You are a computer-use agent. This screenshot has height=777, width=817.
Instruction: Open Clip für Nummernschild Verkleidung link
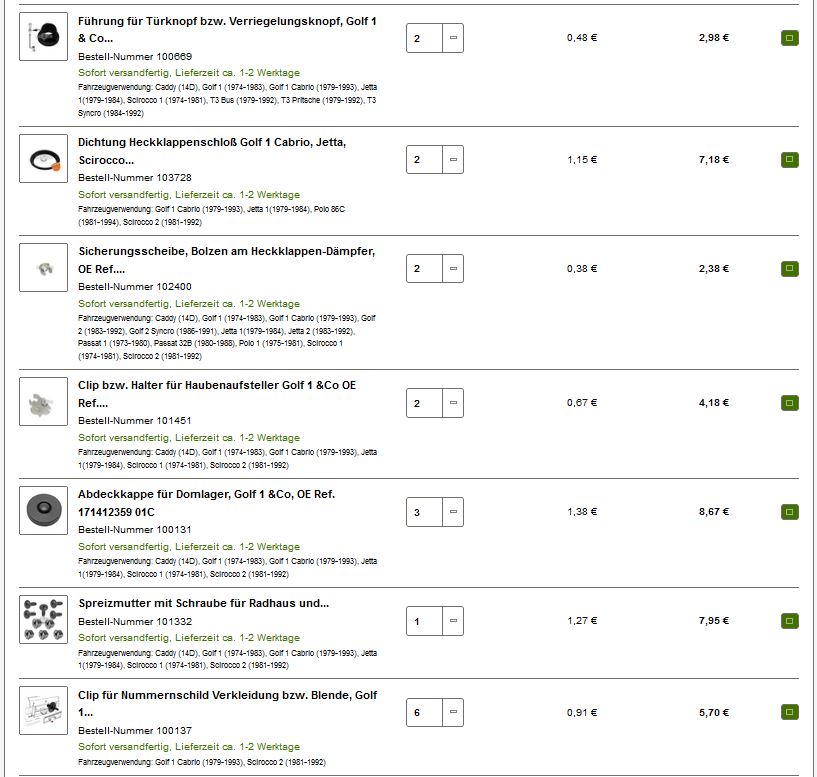[227, 695]
